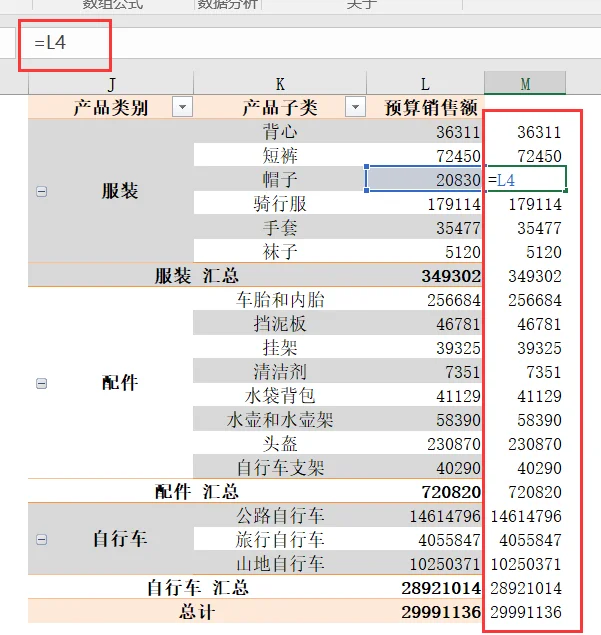Select bold subtotal value 720820

tap(425, 492)
